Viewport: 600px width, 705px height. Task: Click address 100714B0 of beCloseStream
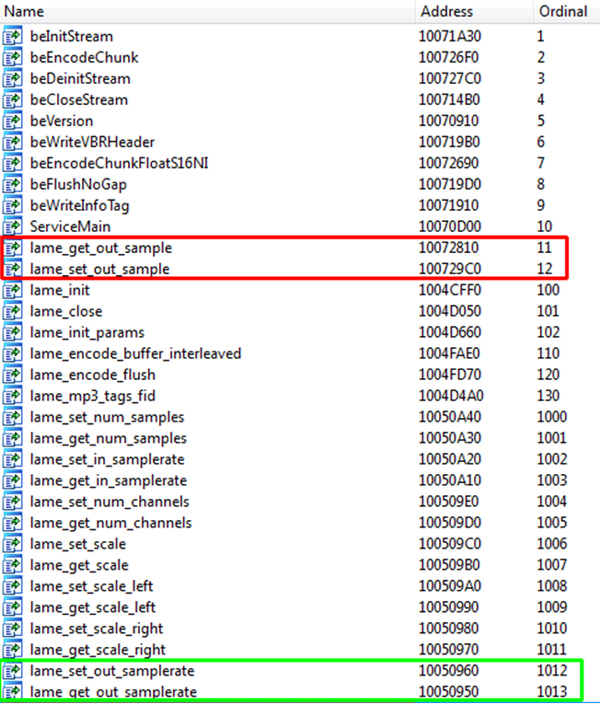[449, 100]
